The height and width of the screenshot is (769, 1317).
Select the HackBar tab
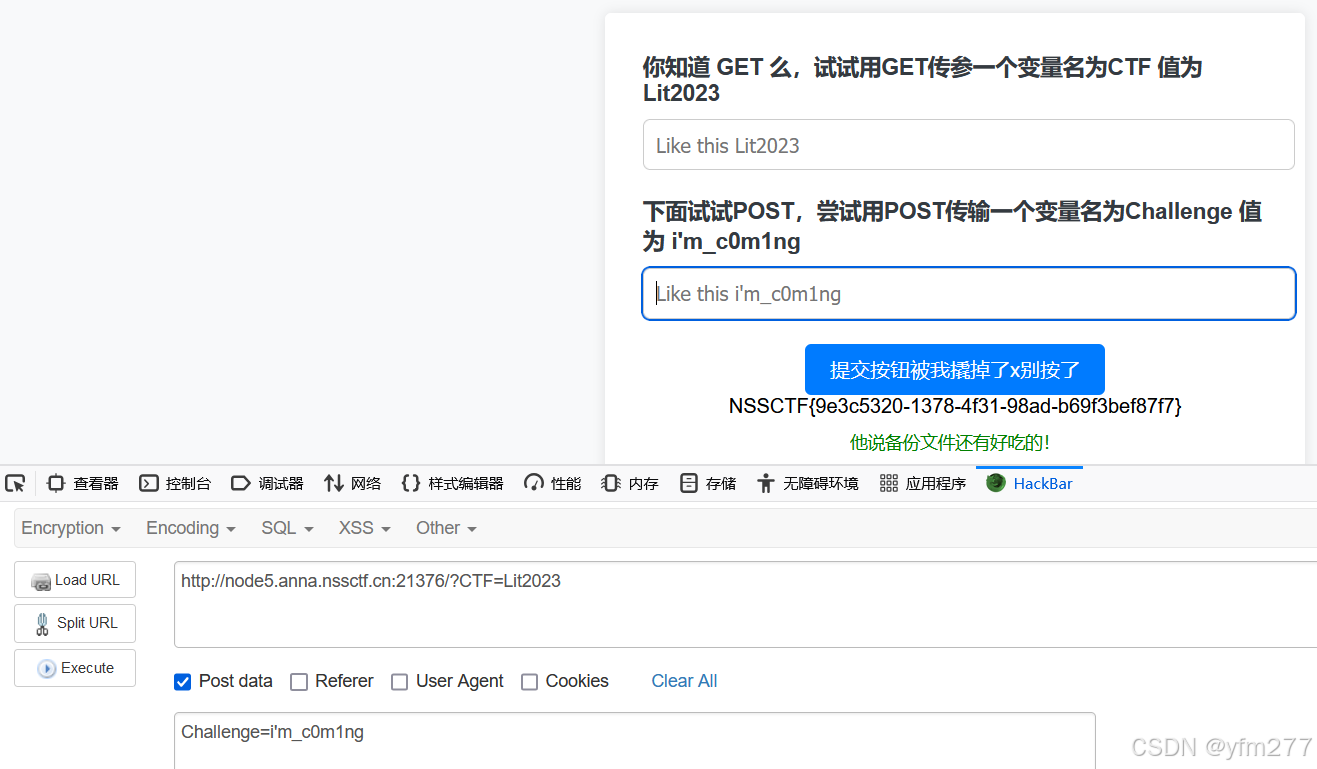(1030, 483)
